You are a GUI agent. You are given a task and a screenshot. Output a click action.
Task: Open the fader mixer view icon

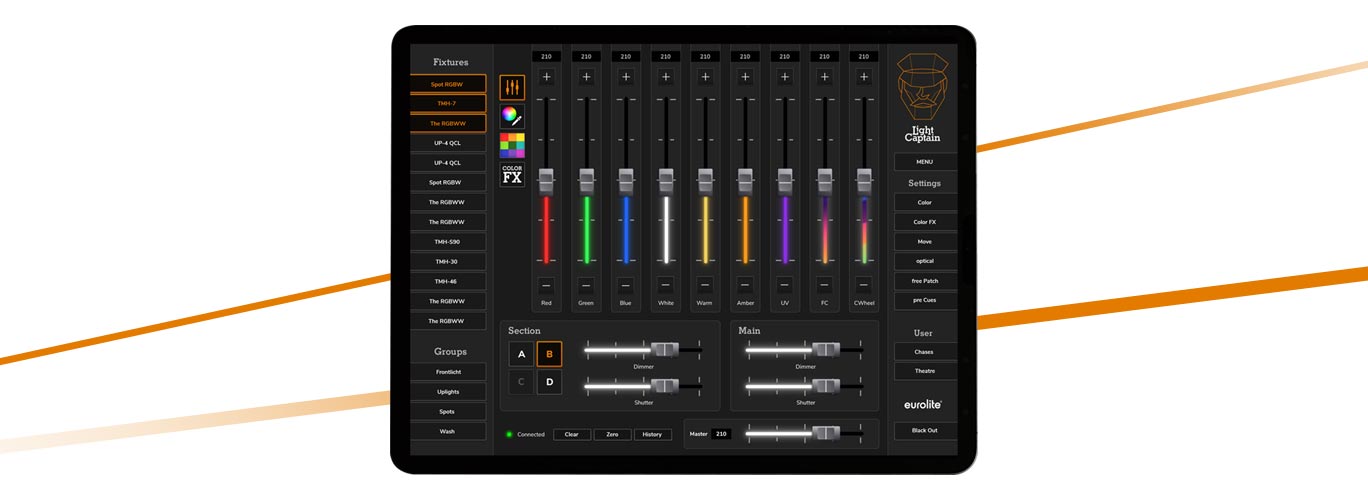click(x=512, y=88)
